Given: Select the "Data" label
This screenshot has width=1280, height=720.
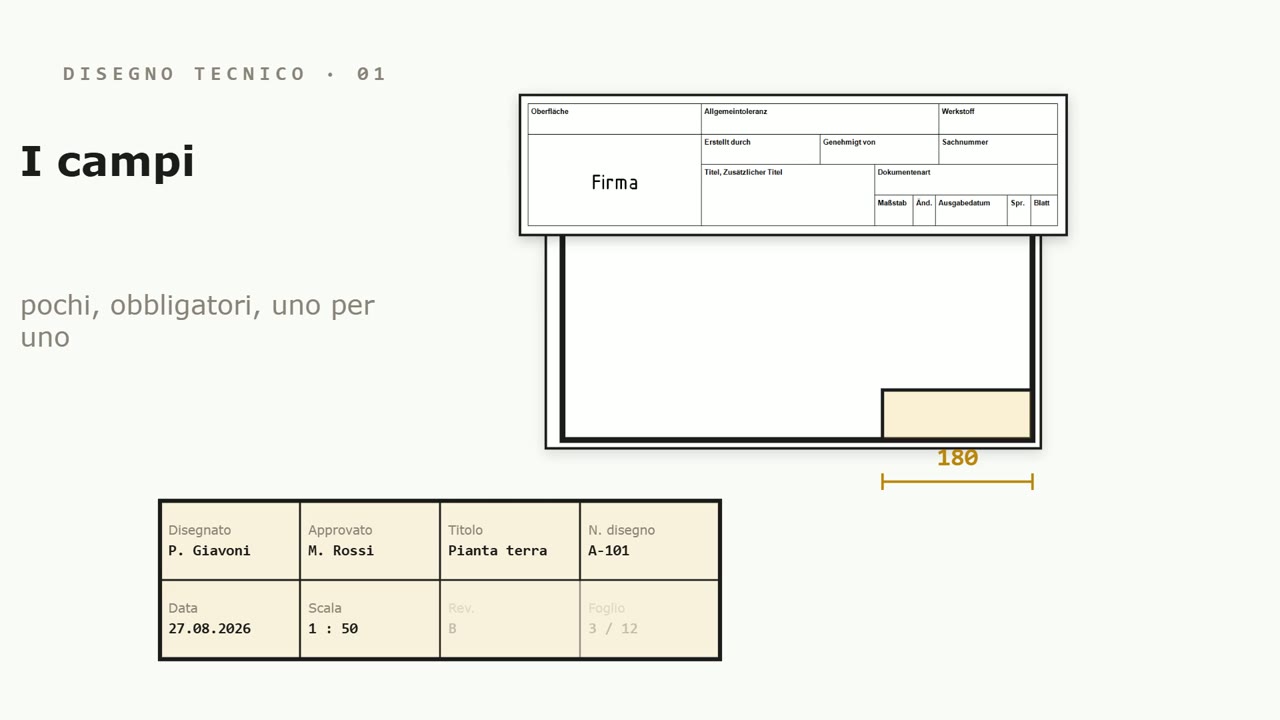Looking at the screenshot, I should click(183, 608).
